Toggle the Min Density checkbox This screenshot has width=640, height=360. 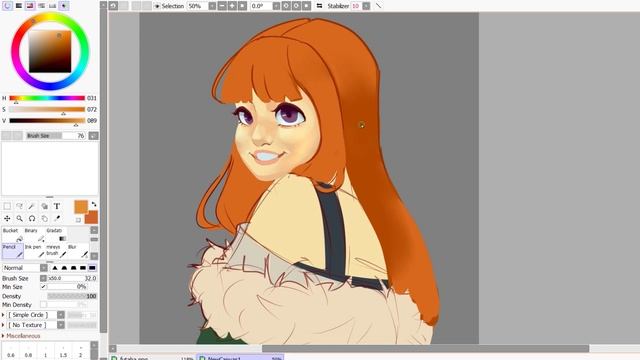click(x=43, y=304)
